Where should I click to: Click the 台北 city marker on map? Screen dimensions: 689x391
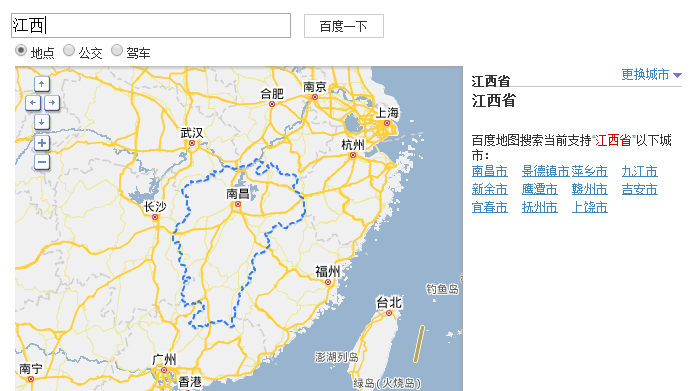click(x=389, y=313)
